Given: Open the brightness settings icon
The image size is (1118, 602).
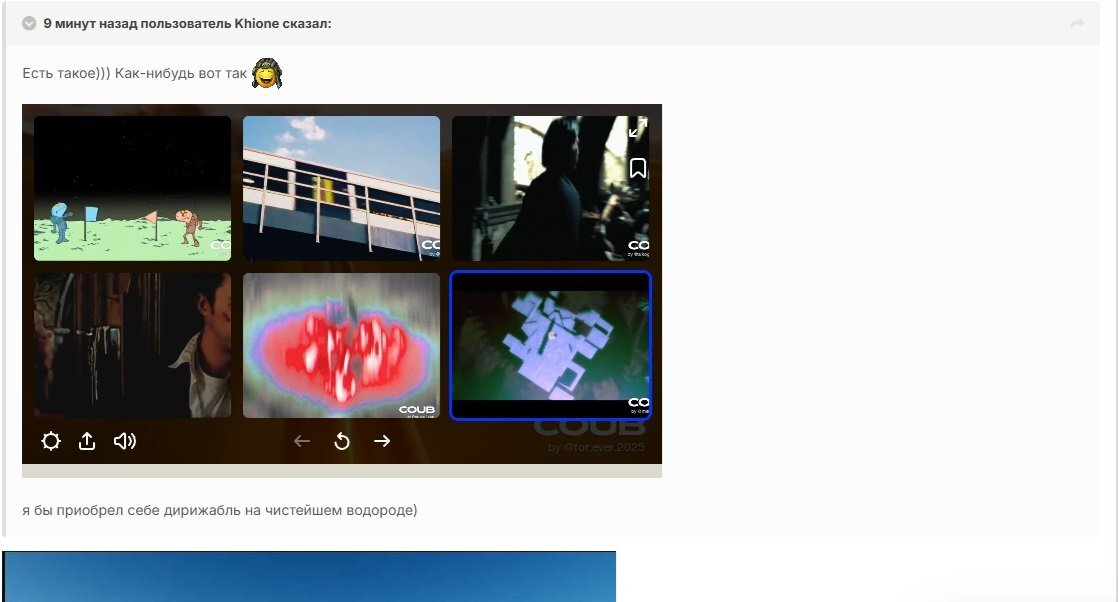Looking at the screenshot, I should (51, 441).
